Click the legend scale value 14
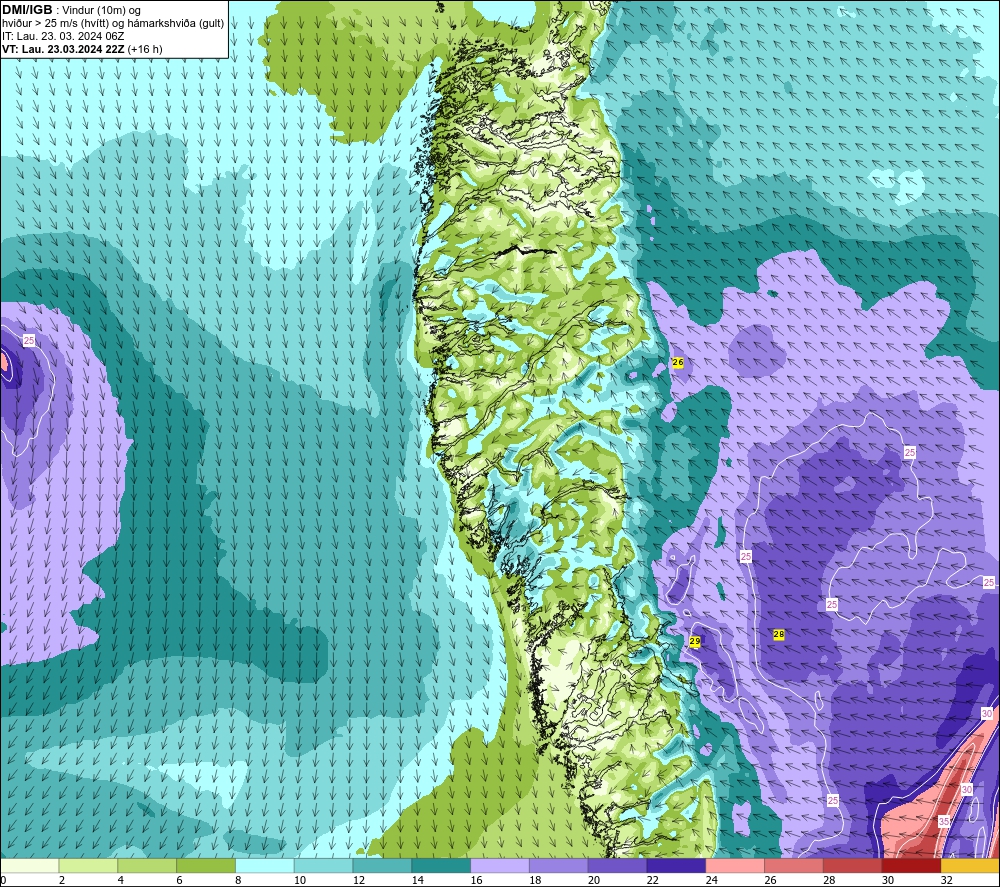Screen dimensions: 1000x887 click(418, 881)
